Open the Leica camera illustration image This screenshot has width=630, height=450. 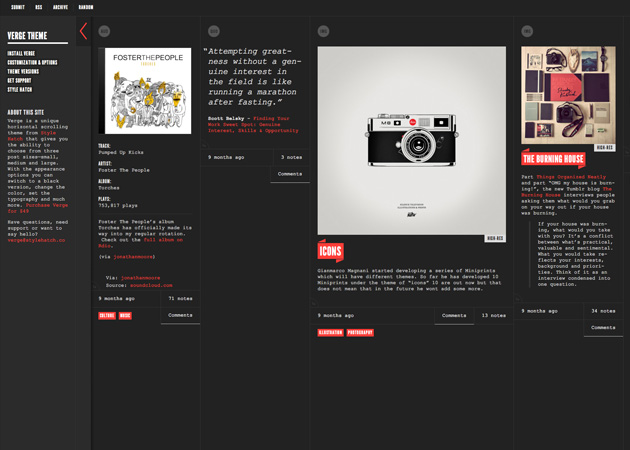(411, 141)
